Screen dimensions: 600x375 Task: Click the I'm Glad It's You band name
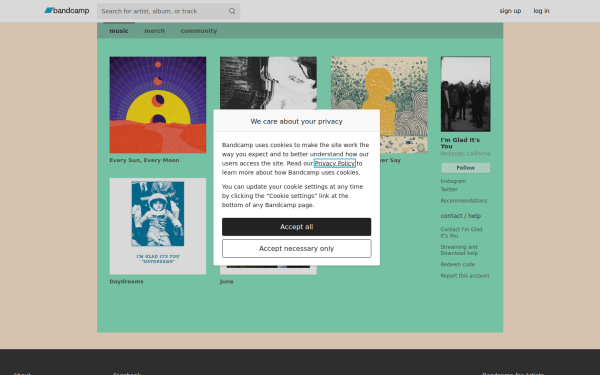460,143
